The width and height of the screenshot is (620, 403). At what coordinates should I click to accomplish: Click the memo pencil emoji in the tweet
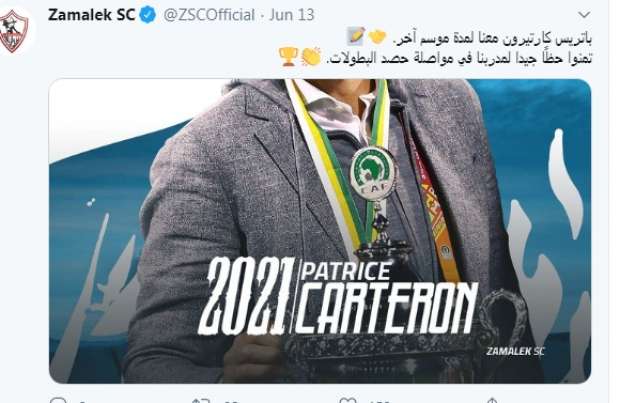coord(355,36)
